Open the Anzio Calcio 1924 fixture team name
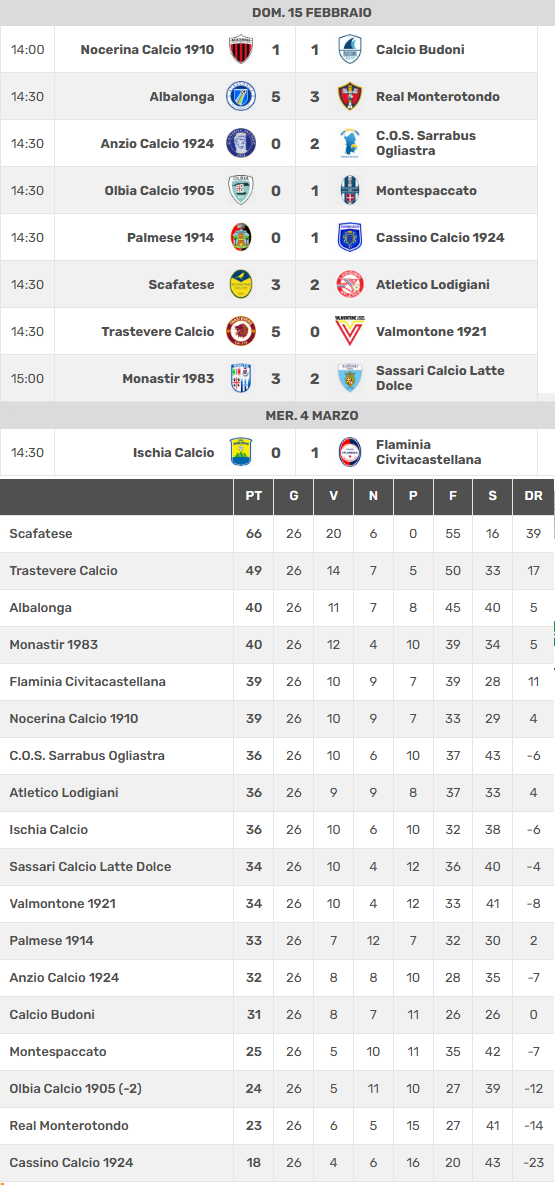Screen dimensions: 555x1185 [157, 143]
